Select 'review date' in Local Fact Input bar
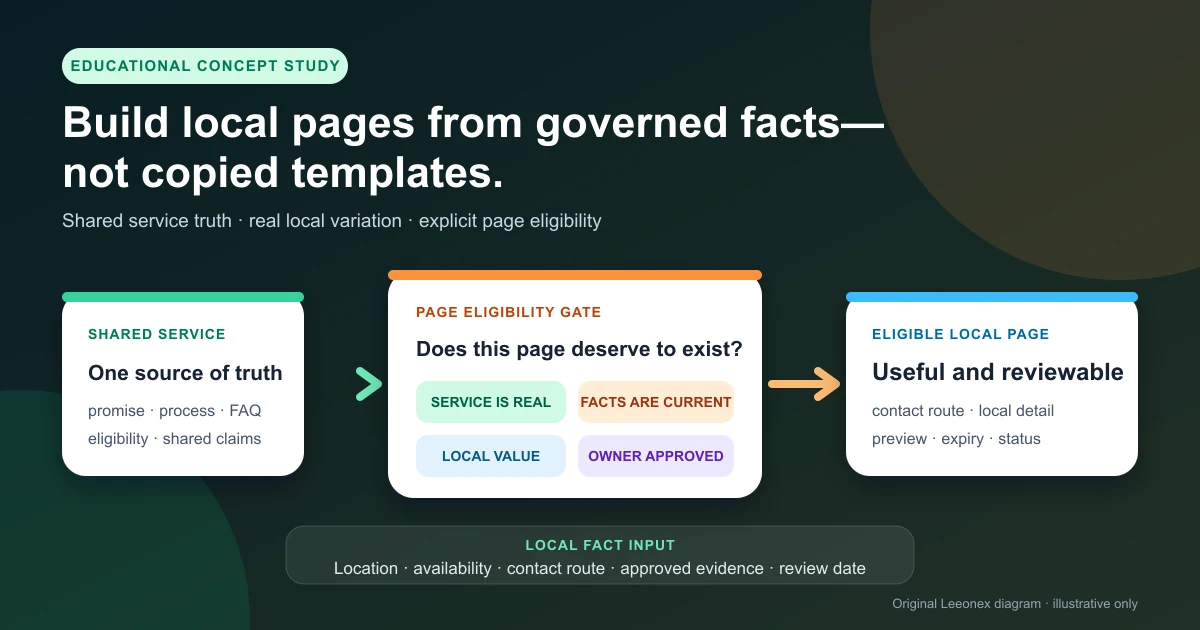Screen dimensions: 1200x630 coord(822,568)
